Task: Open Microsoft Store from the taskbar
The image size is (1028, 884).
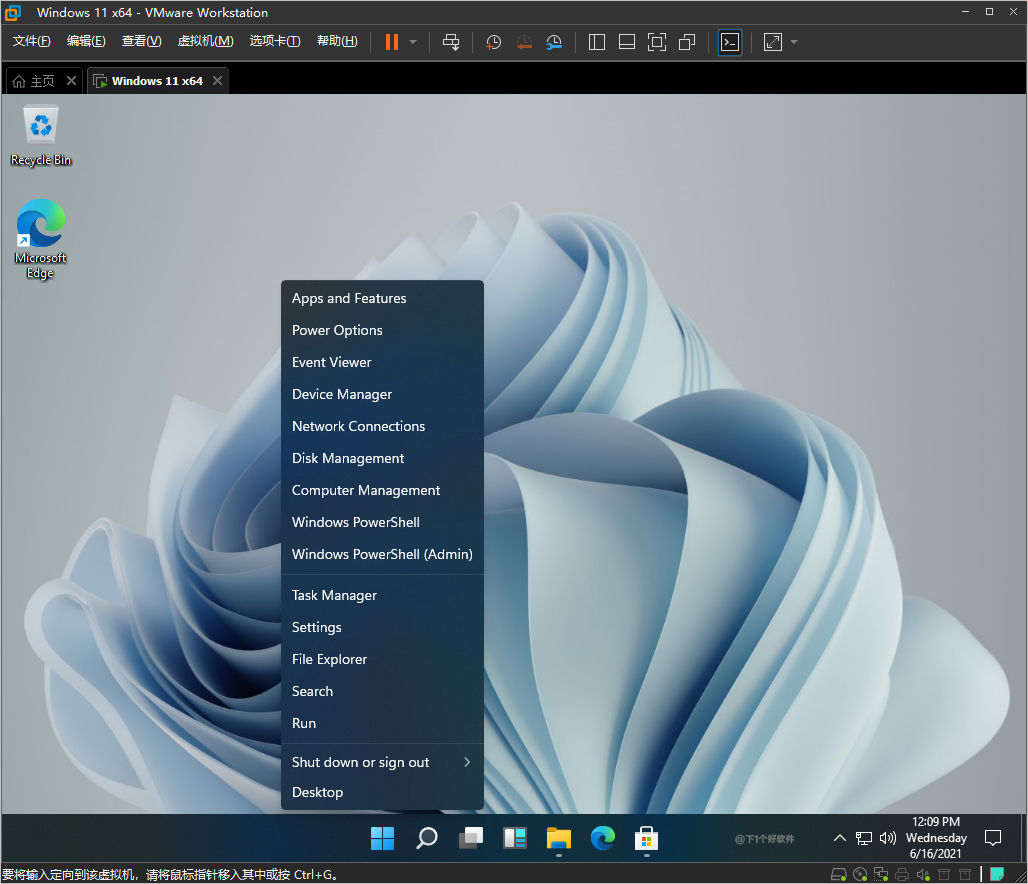Action: coord(646,838)
